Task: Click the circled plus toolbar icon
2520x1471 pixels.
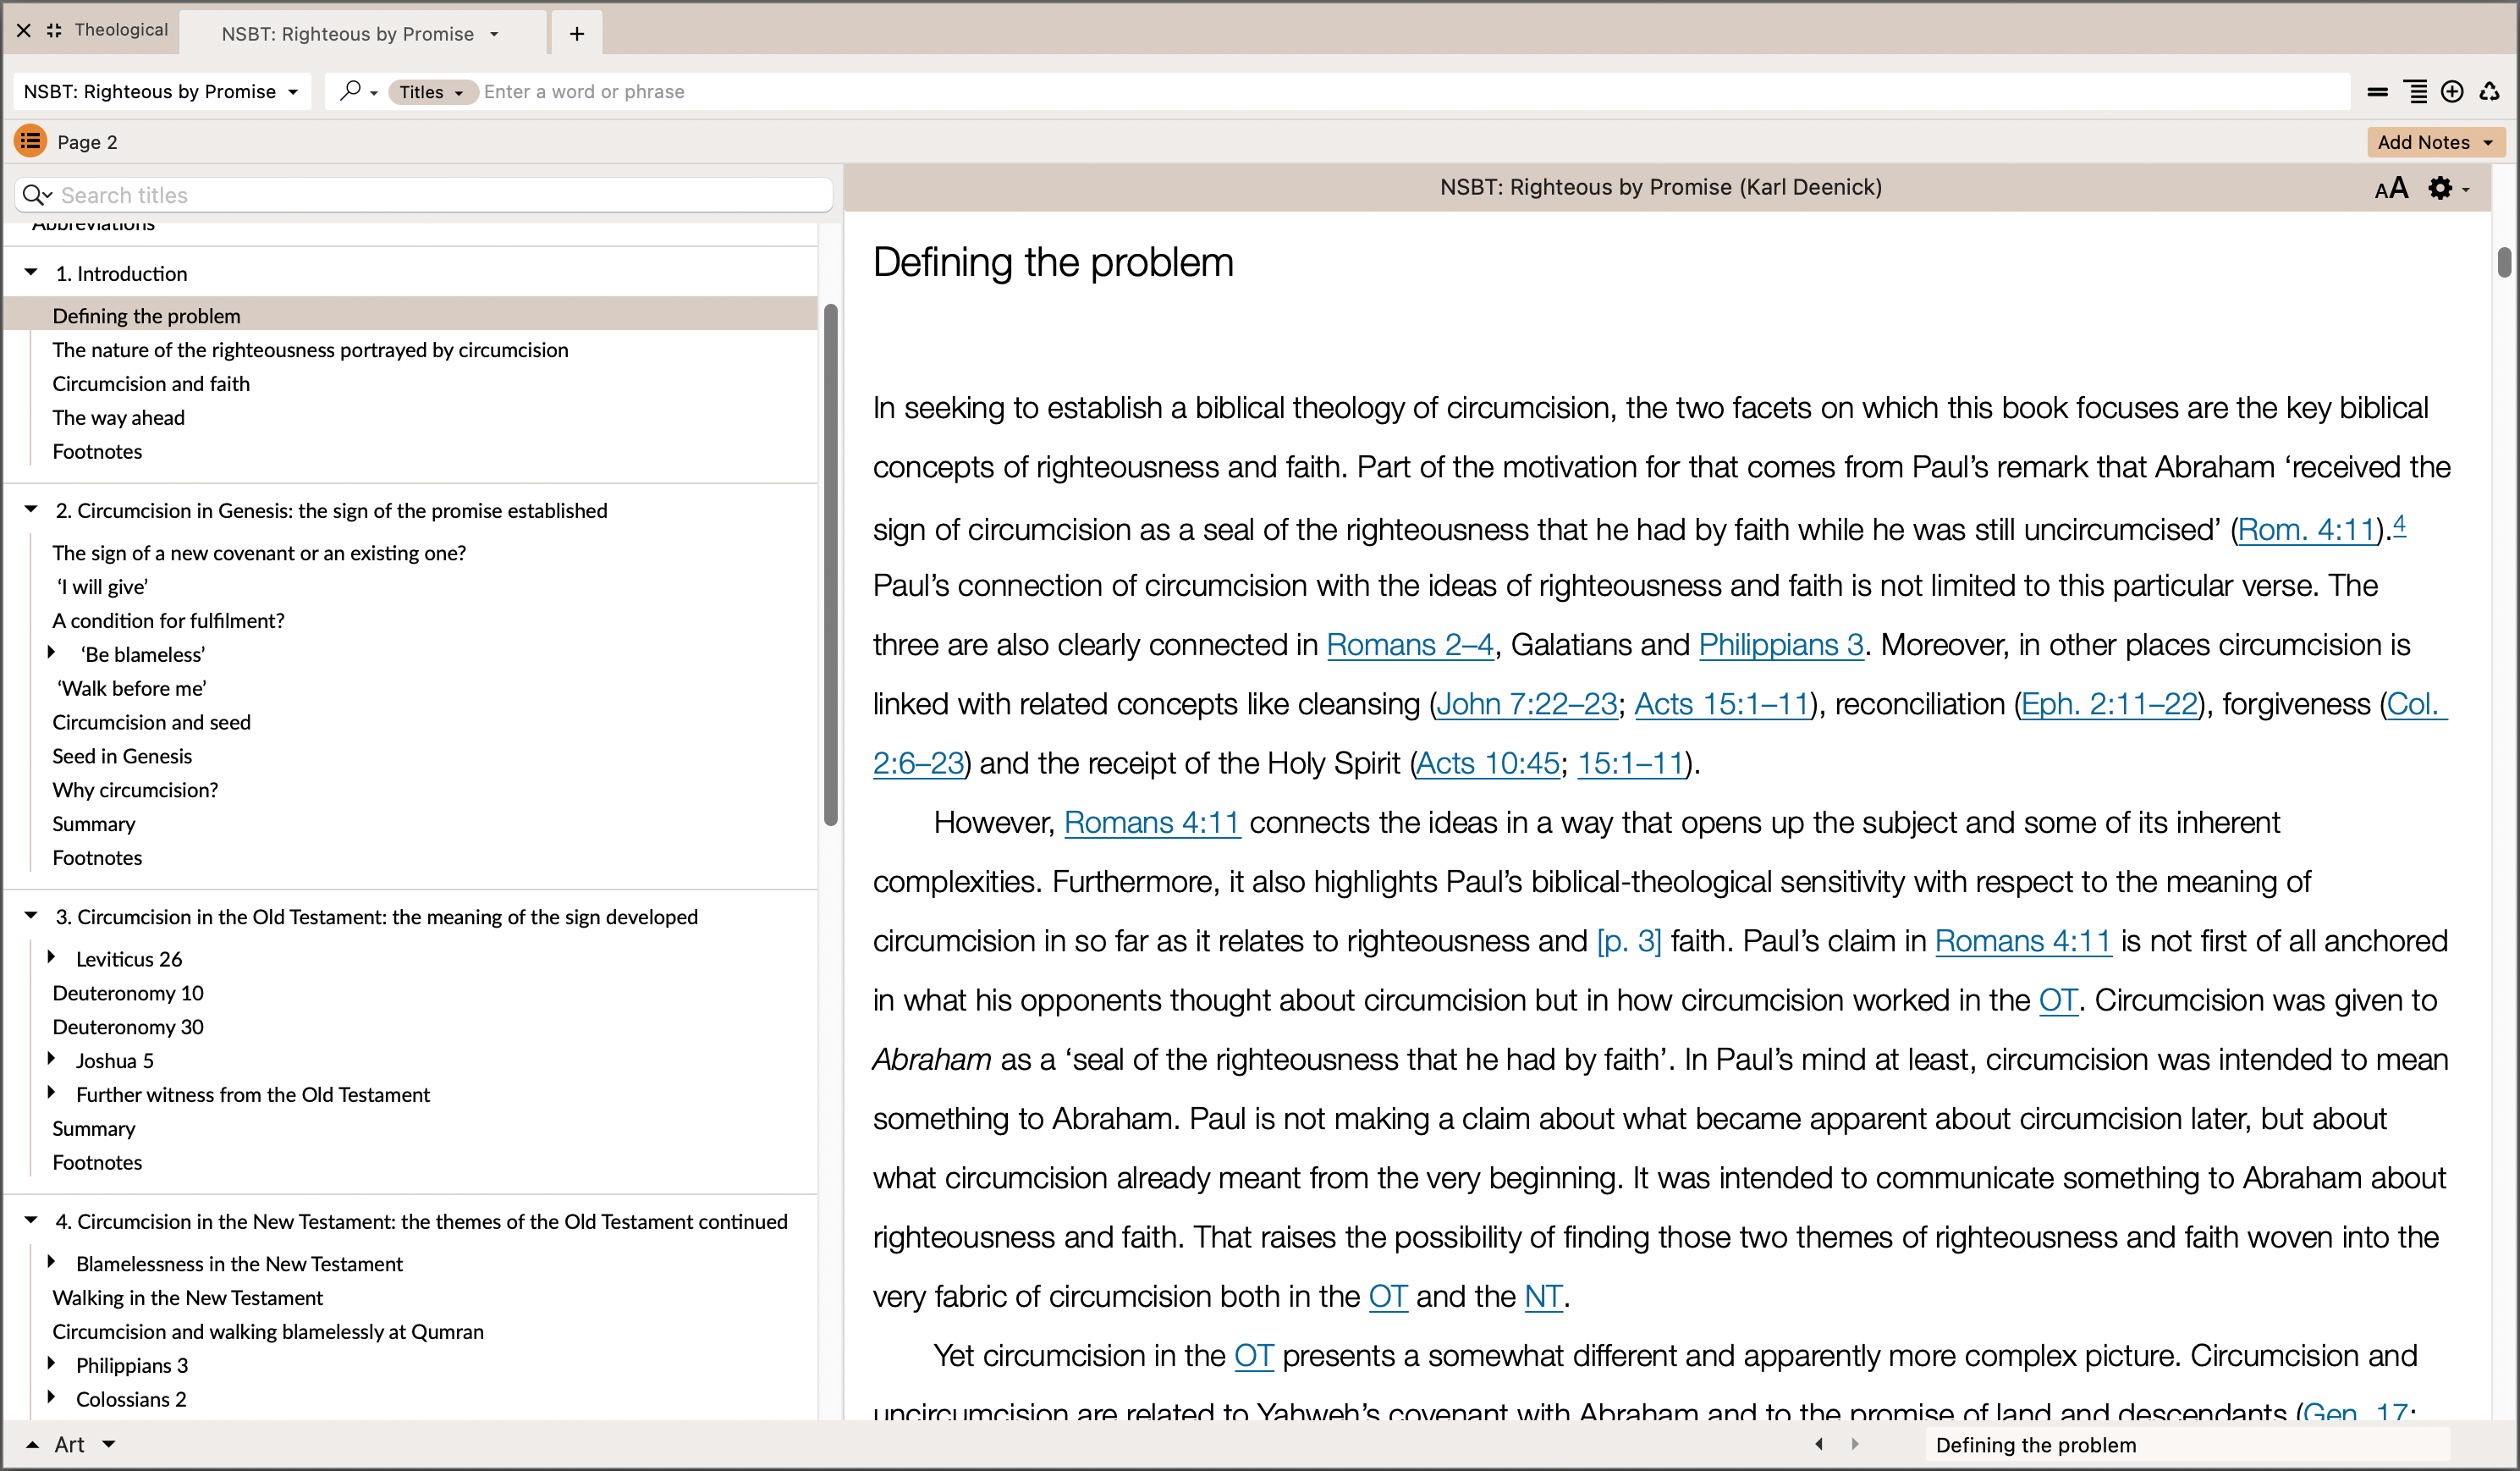Action: [x=2452, y=92]
